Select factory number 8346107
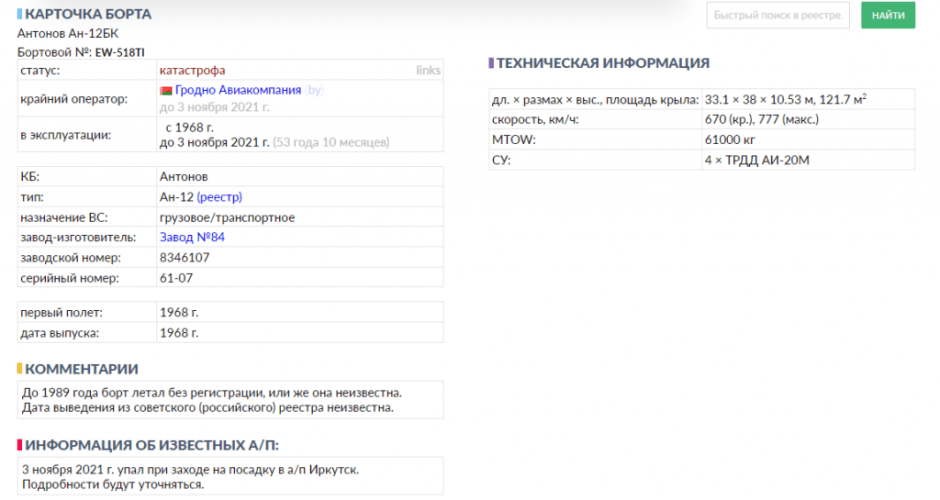This screenshot has width=940, height=500. click(185, 257)
